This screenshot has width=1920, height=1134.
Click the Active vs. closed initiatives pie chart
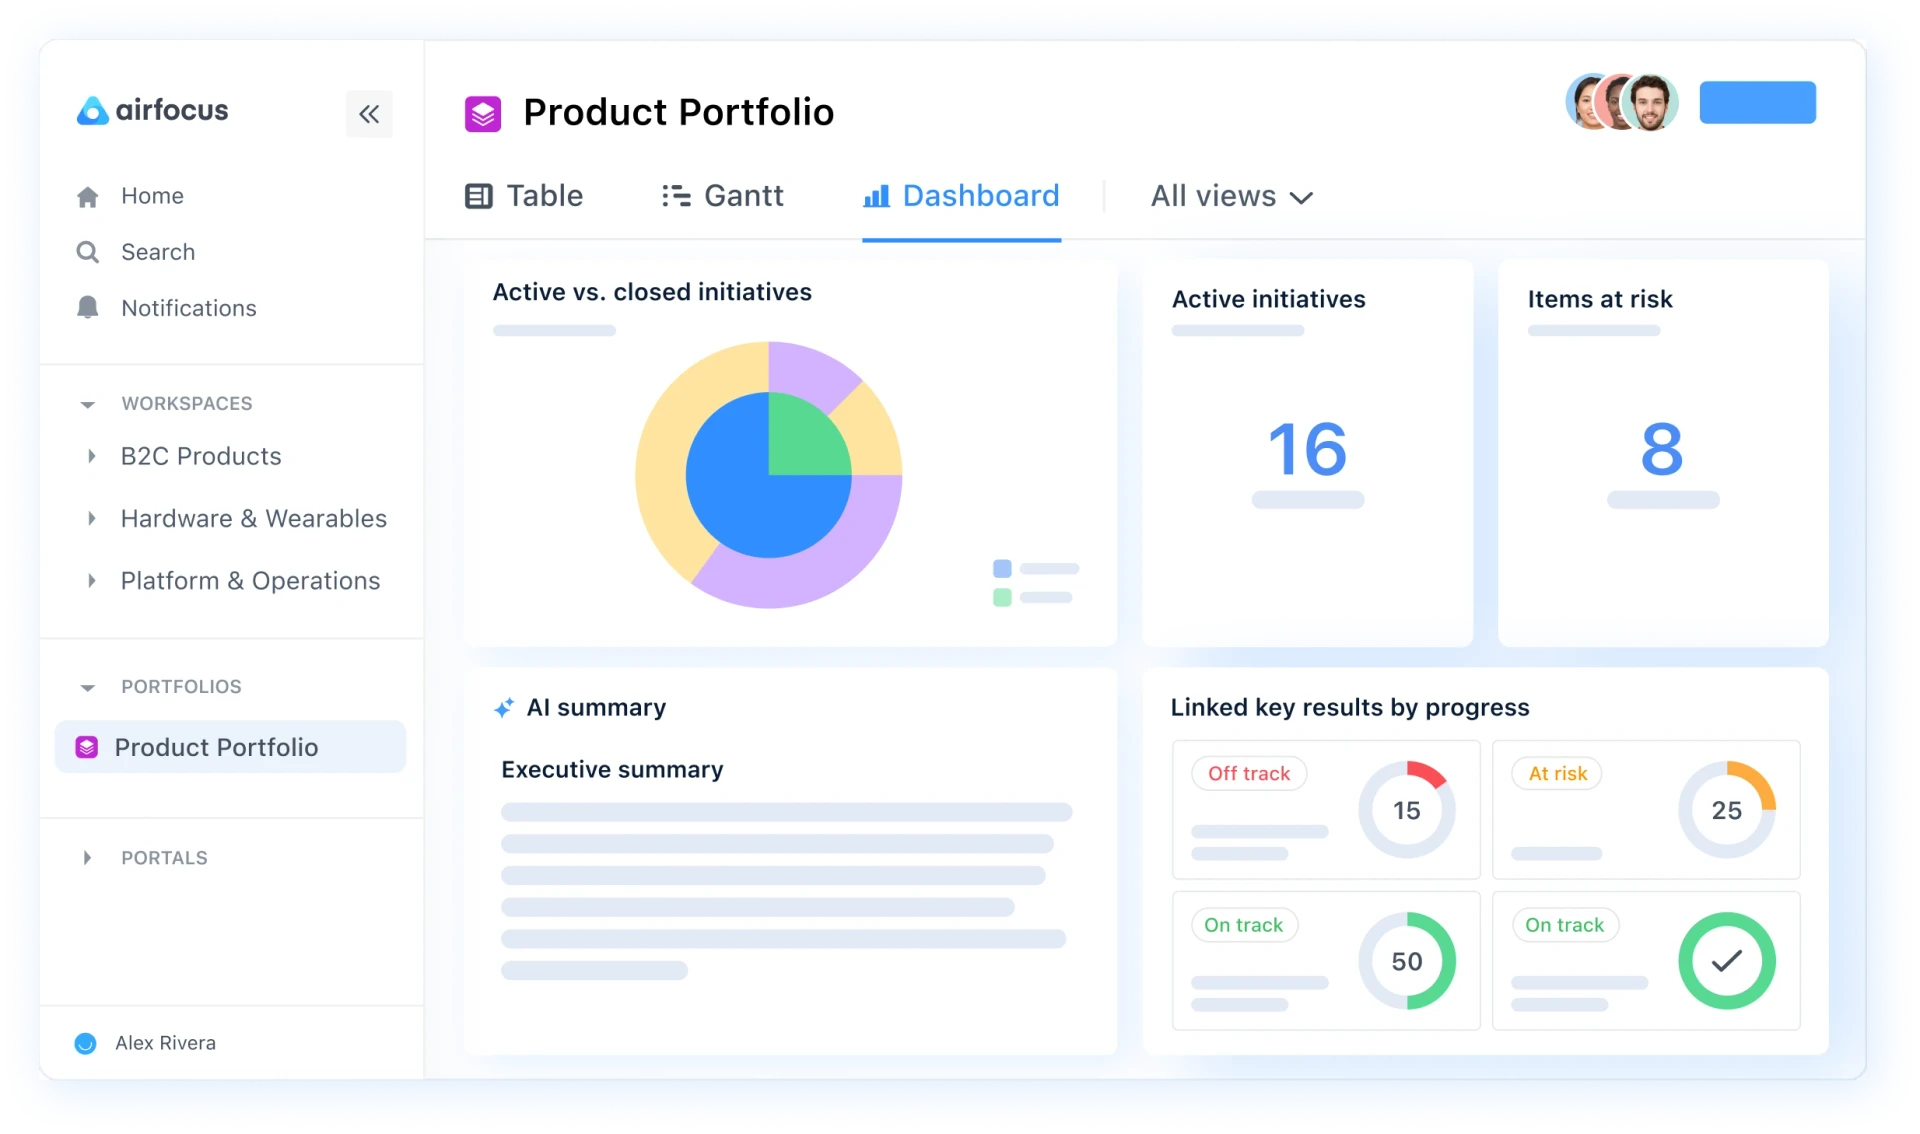coord(769,475)
